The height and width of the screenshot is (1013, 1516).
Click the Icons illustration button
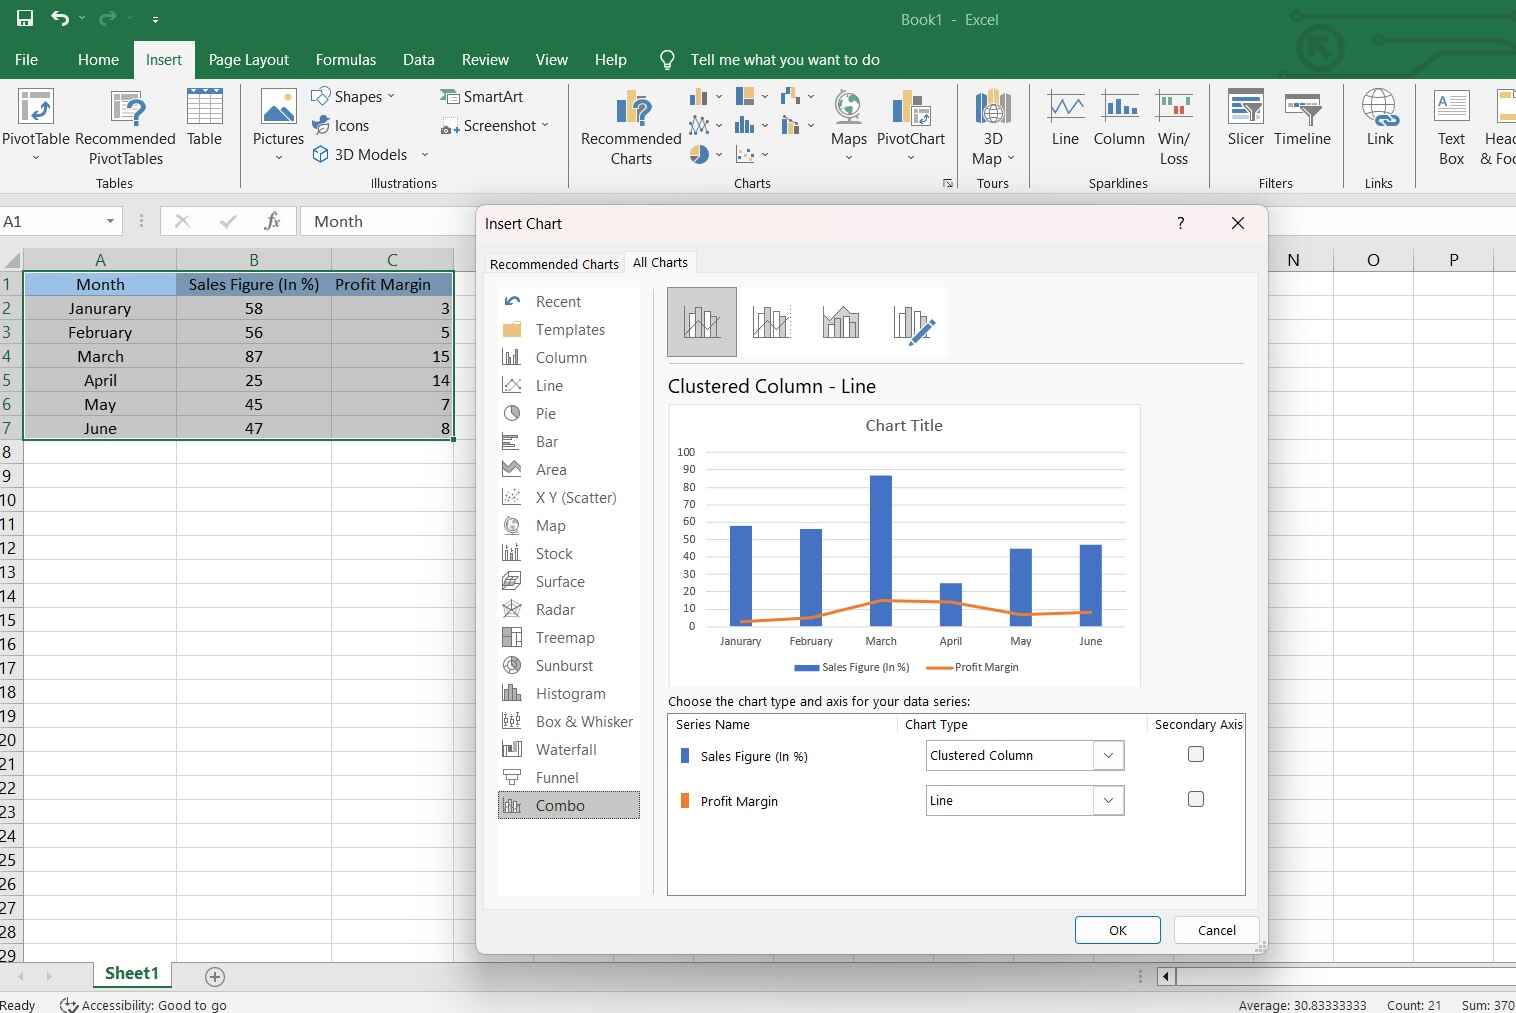tap(340, 125)
